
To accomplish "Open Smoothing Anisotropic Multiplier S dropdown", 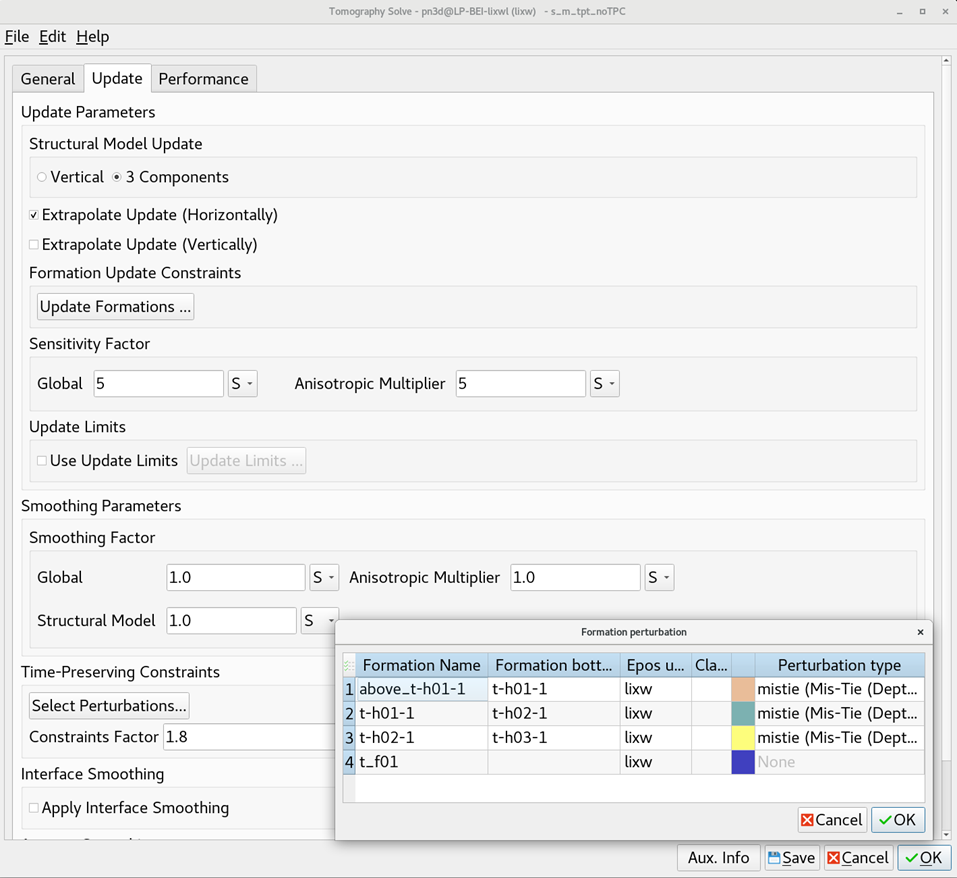I will point(659,577).
